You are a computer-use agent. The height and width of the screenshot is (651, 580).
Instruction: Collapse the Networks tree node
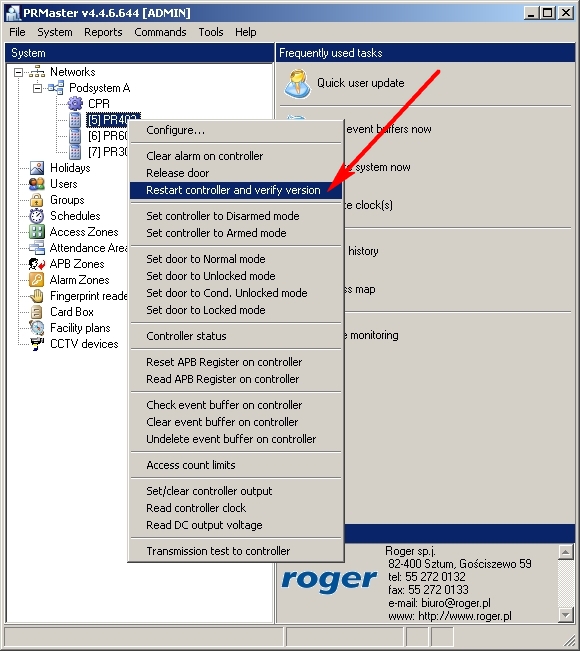click(18, 73)
